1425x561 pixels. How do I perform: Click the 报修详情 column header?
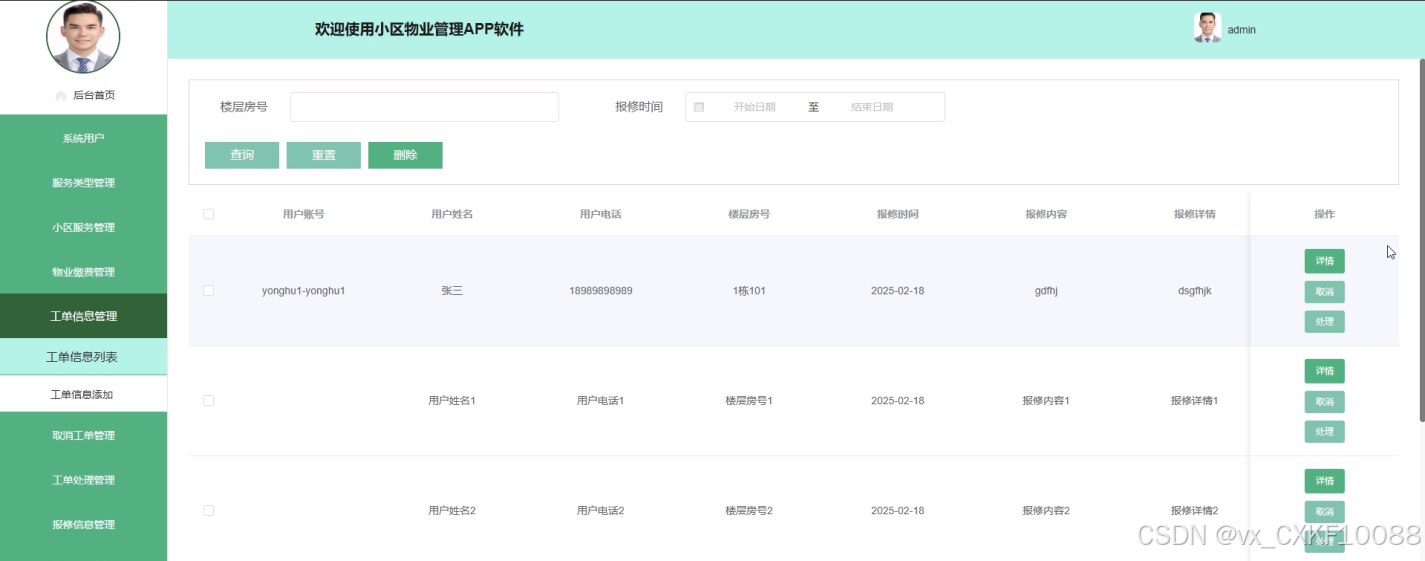coord(1195,214)
